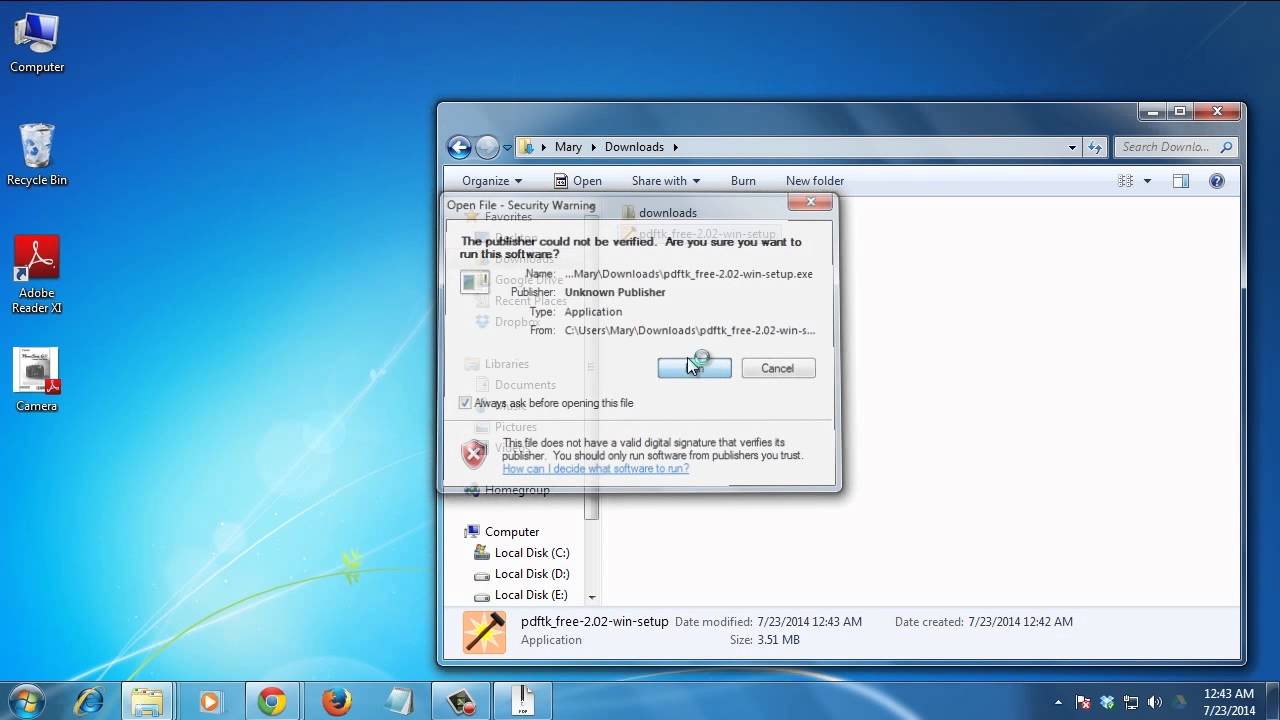Go back in the Explorer window
This screenshot has height=720, width=1280.
pos(459,147)
